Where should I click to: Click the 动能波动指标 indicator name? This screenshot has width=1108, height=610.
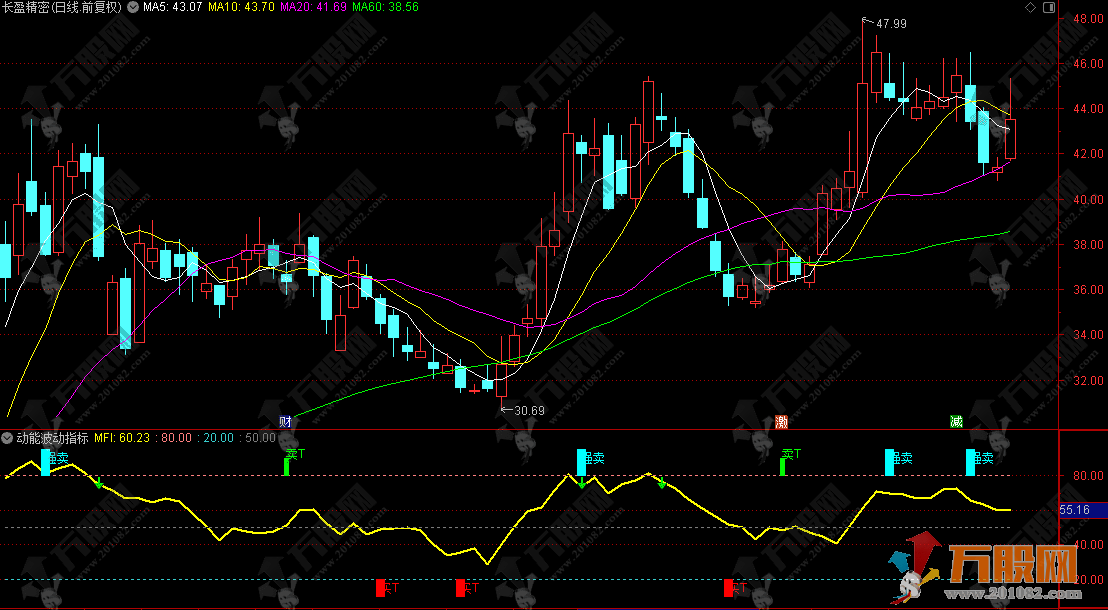click(x=52, y=438)
